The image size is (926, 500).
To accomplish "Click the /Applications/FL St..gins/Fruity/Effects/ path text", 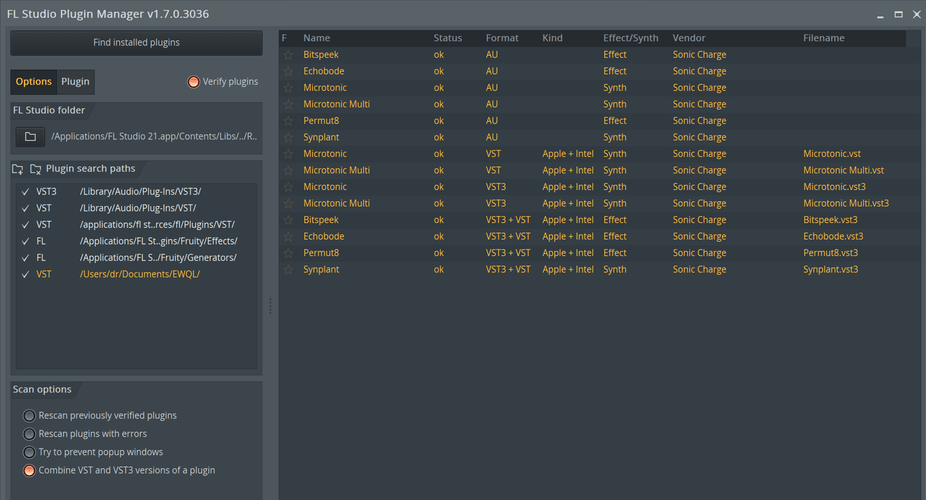I will 158,241.
